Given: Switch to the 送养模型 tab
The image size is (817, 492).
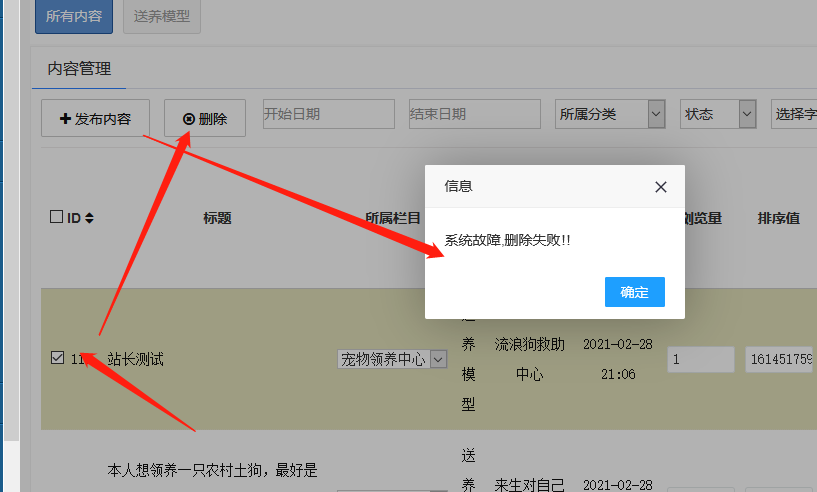Looking at the screenshot, I should pyautogui.click(x=162, y=17).
